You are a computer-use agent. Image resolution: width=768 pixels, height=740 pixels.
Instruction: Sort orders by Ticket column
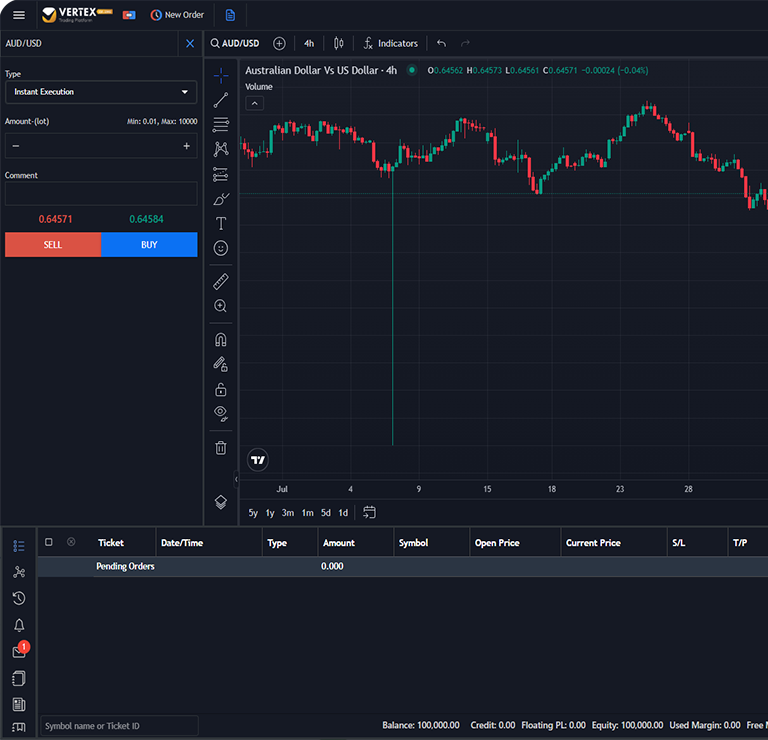(111, 543)
